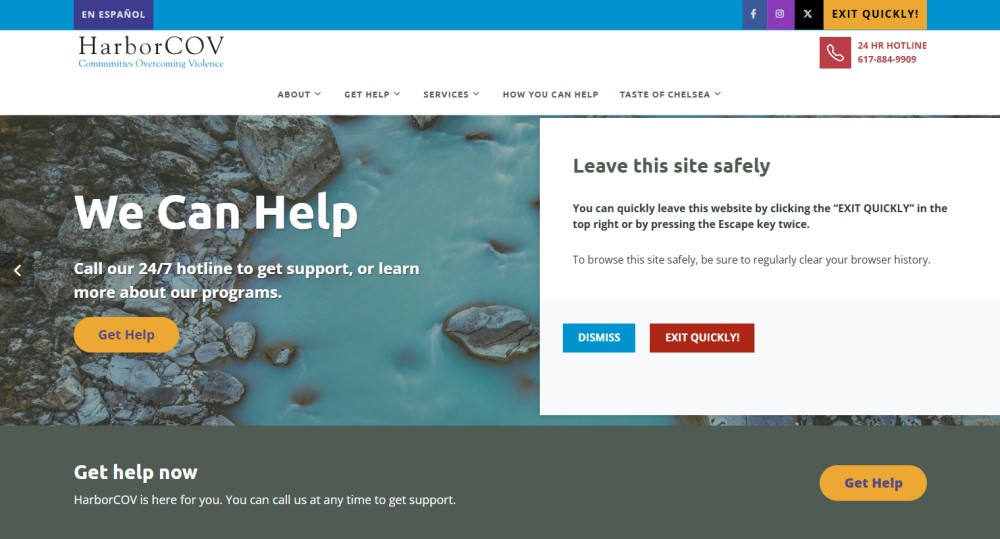Image resolution: width=1000 pixels, height=539 pixels.
Task: Open the Instagram social icon
Action: tap(779, 14)
